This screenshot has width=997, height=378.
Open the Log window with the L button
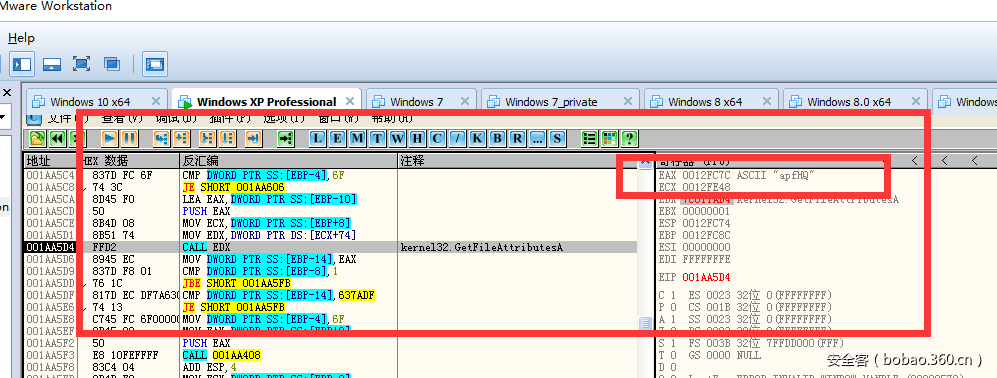(x=318, y=138)
